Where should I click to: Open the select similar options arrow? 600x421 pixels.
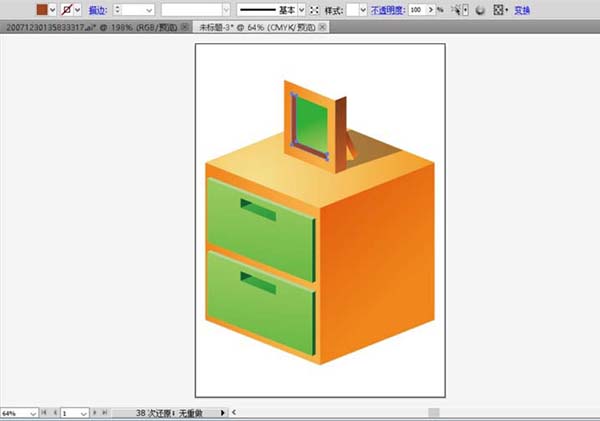coord(466,10)
